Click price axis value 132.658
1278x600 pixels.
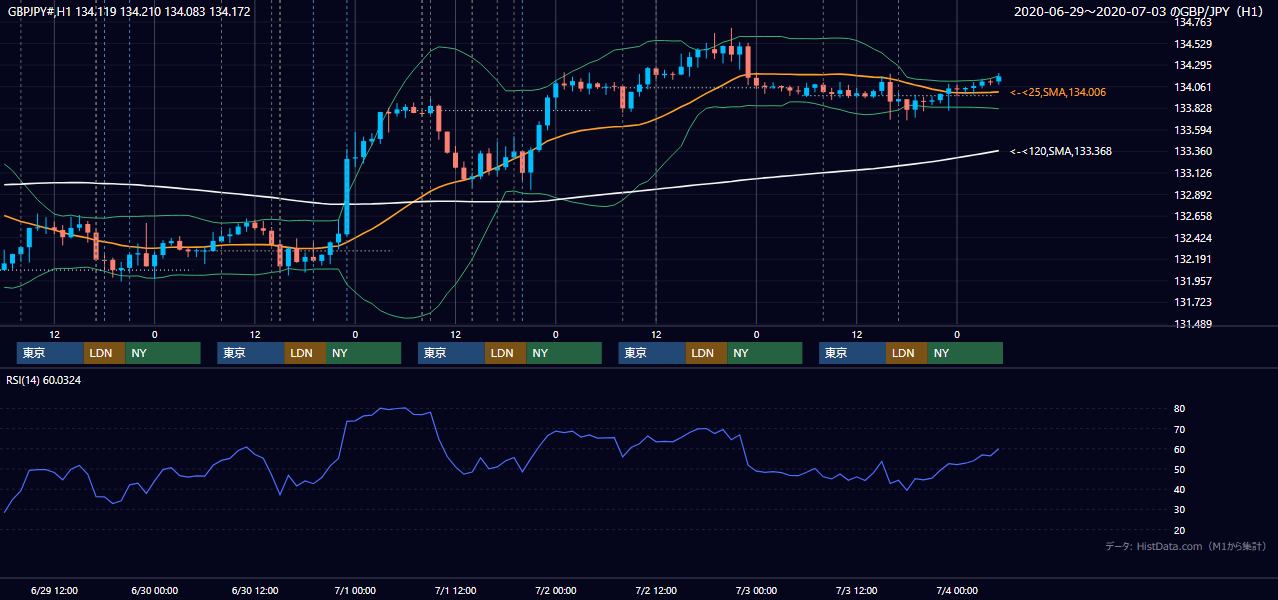tap(1193, 216)
